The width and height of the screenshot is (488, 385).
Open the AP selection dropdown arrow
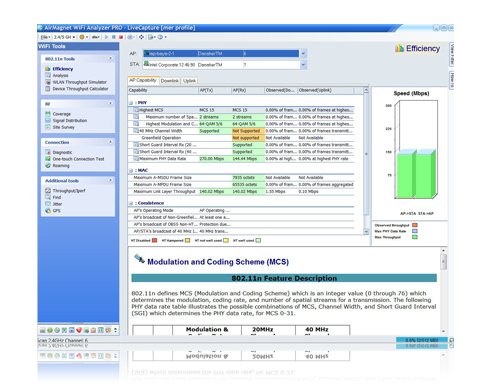(303, 53)
